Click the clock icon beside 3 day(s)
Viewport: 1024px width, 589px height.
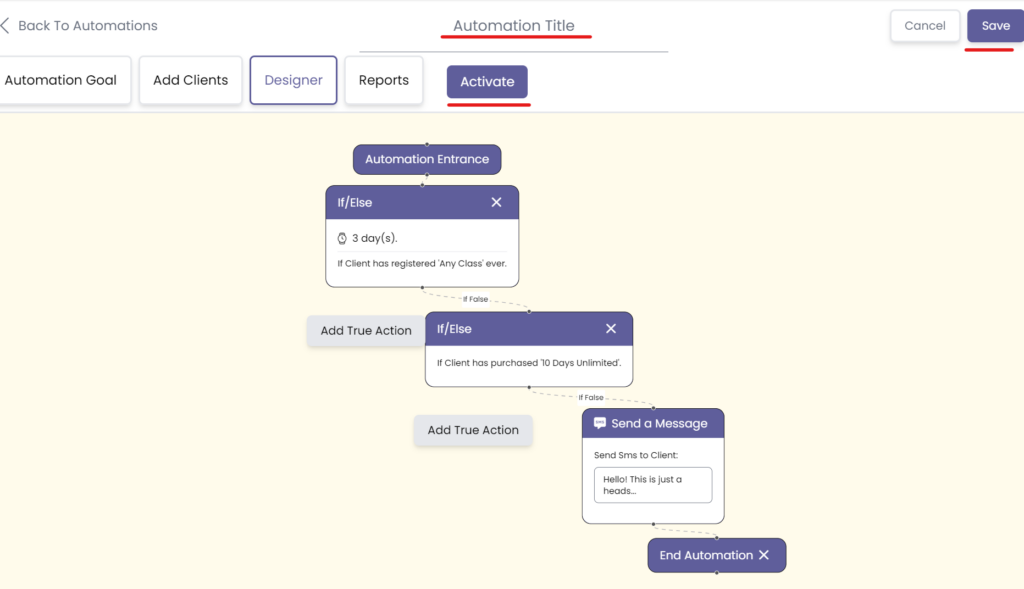click(x=342, y=239)
